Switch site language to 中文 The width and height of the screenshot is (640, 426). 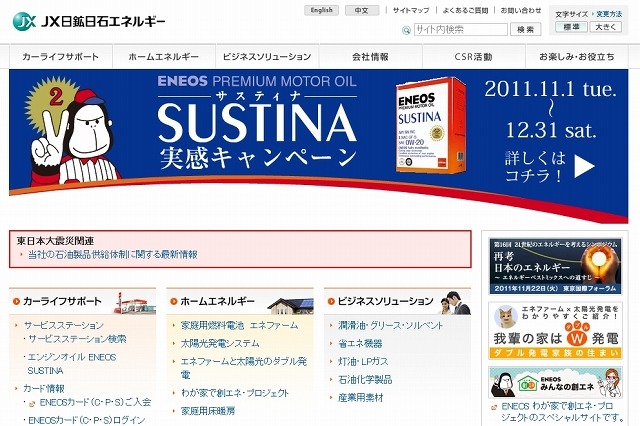click(362, 10)
